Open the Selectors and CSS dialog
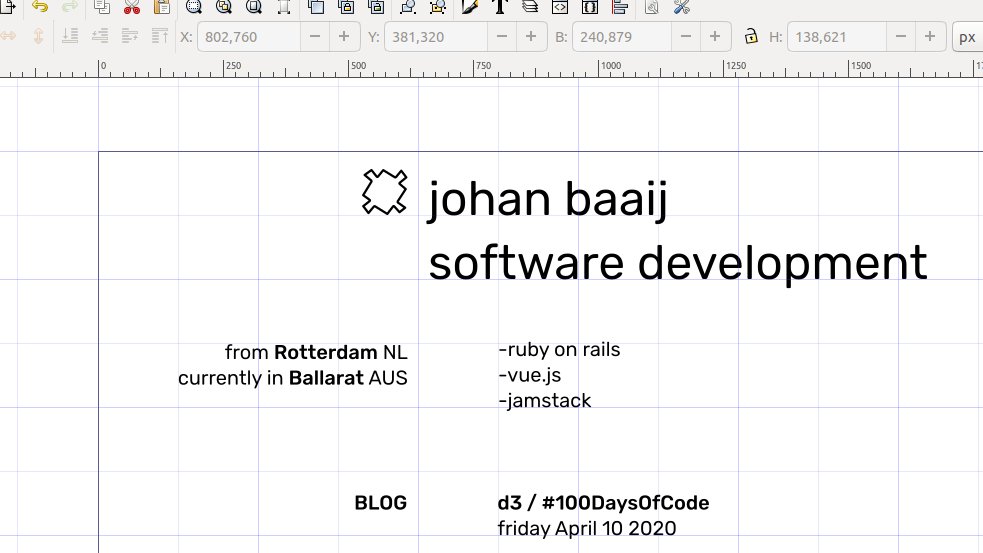The height and width of the screenshot is (553, 983). coord(590,6)
